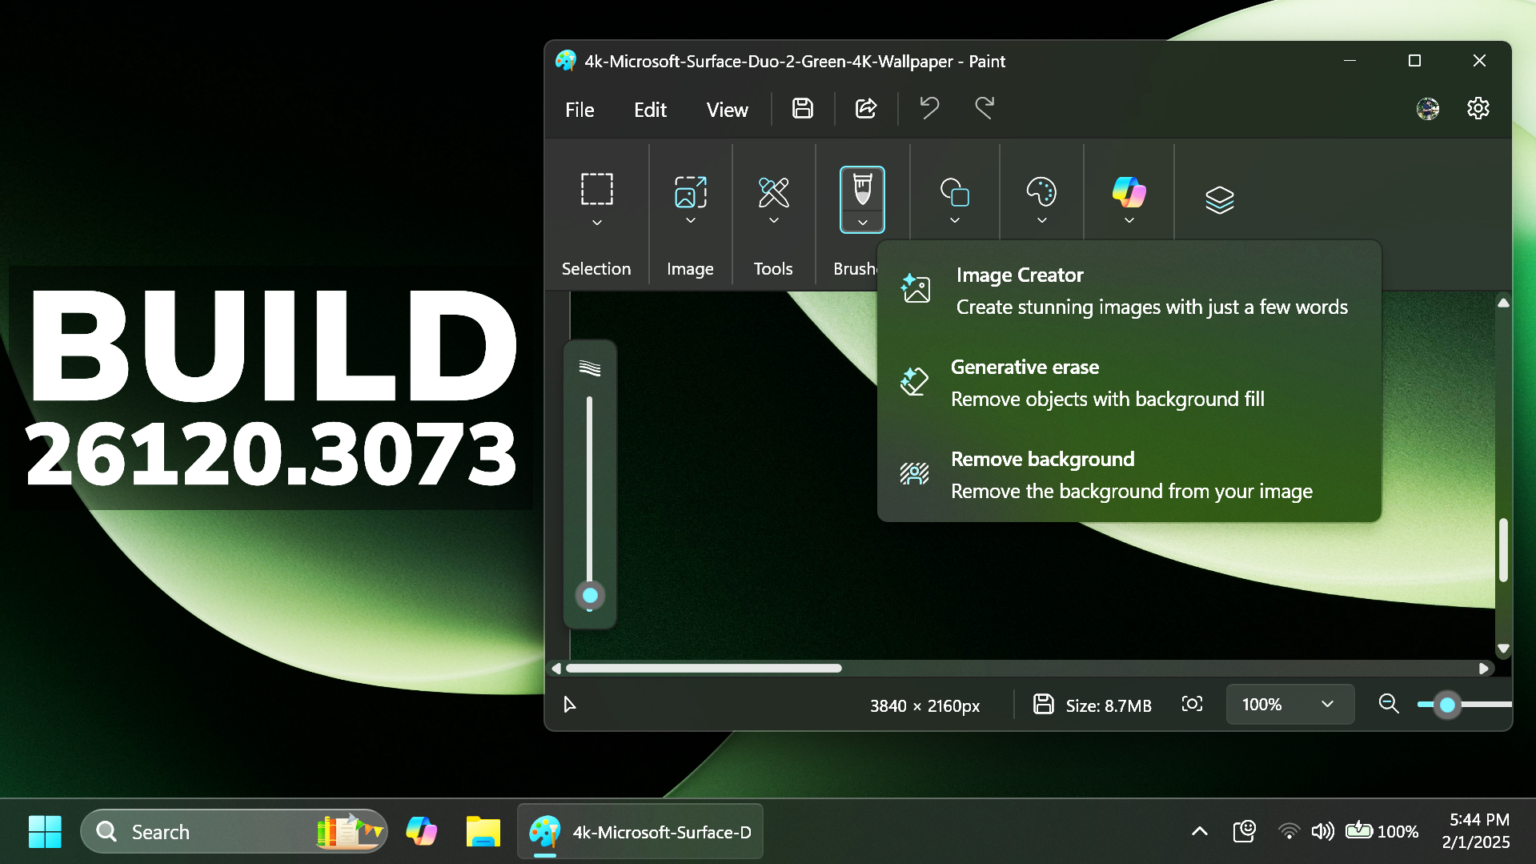Select the Tools icon in ribbon
The height and width of the screenshot is (864, 1536).
coord(773,191)
